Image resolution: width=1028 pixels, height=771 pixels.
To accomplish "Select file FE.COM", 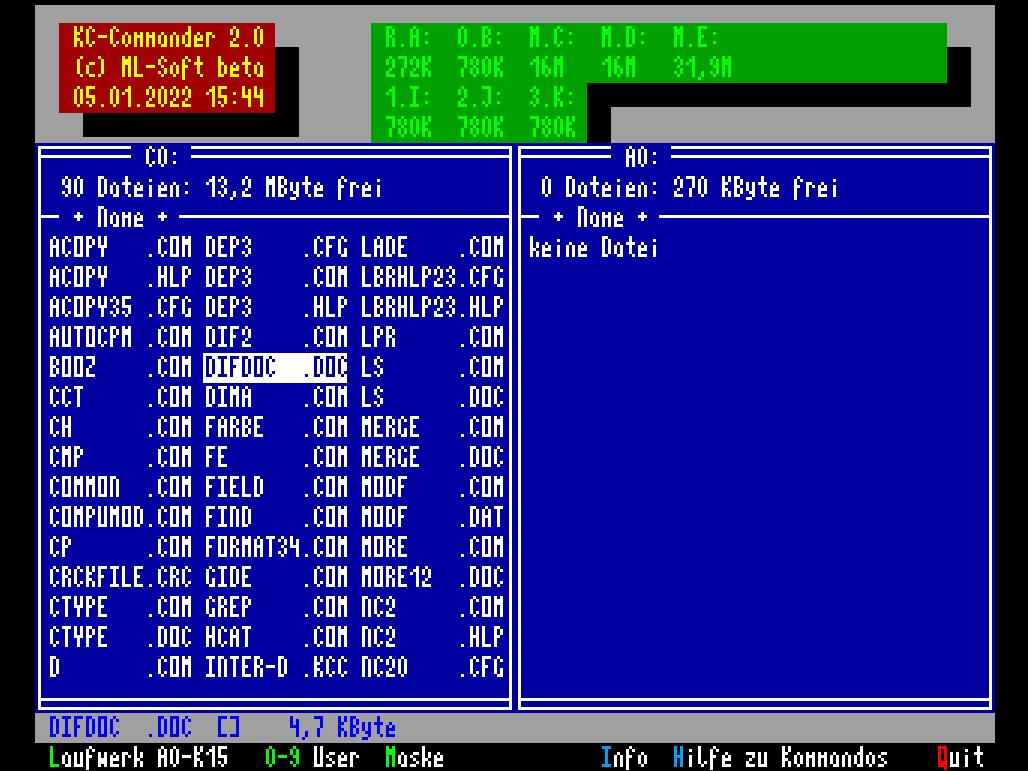I will click(x=276, y=458).
